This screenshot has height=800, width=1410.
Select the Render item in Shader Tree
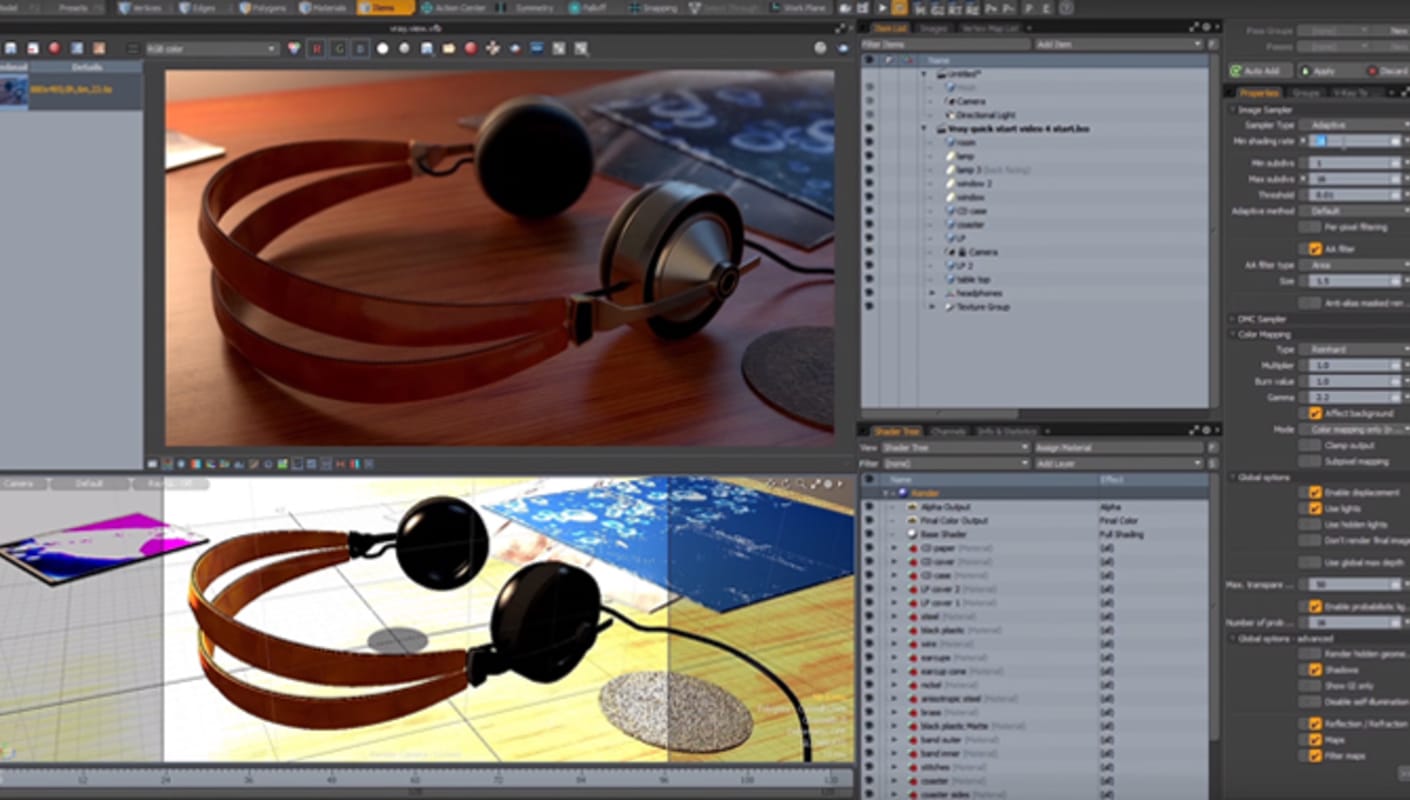click(x=925, y=493)
